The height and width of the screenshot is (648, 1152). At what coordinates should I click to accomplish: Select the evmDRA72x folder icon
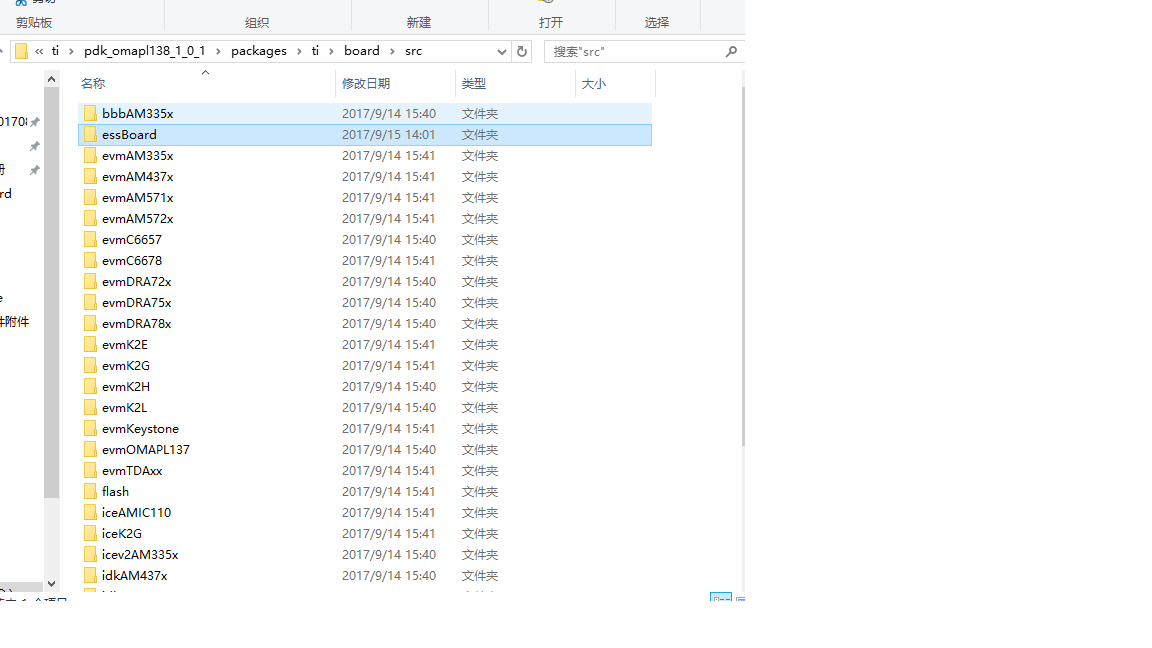click(90, 281)
